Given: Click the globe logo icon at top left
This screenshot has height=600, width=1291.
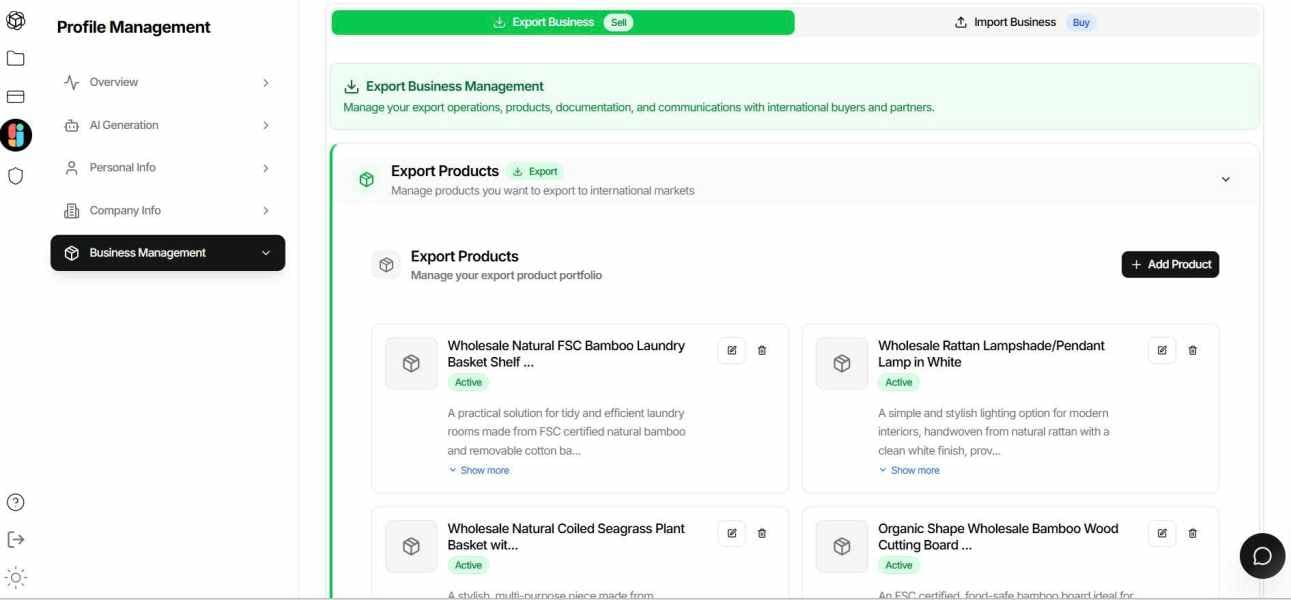Looking at the screenshot, I should [x=15, y=19].
